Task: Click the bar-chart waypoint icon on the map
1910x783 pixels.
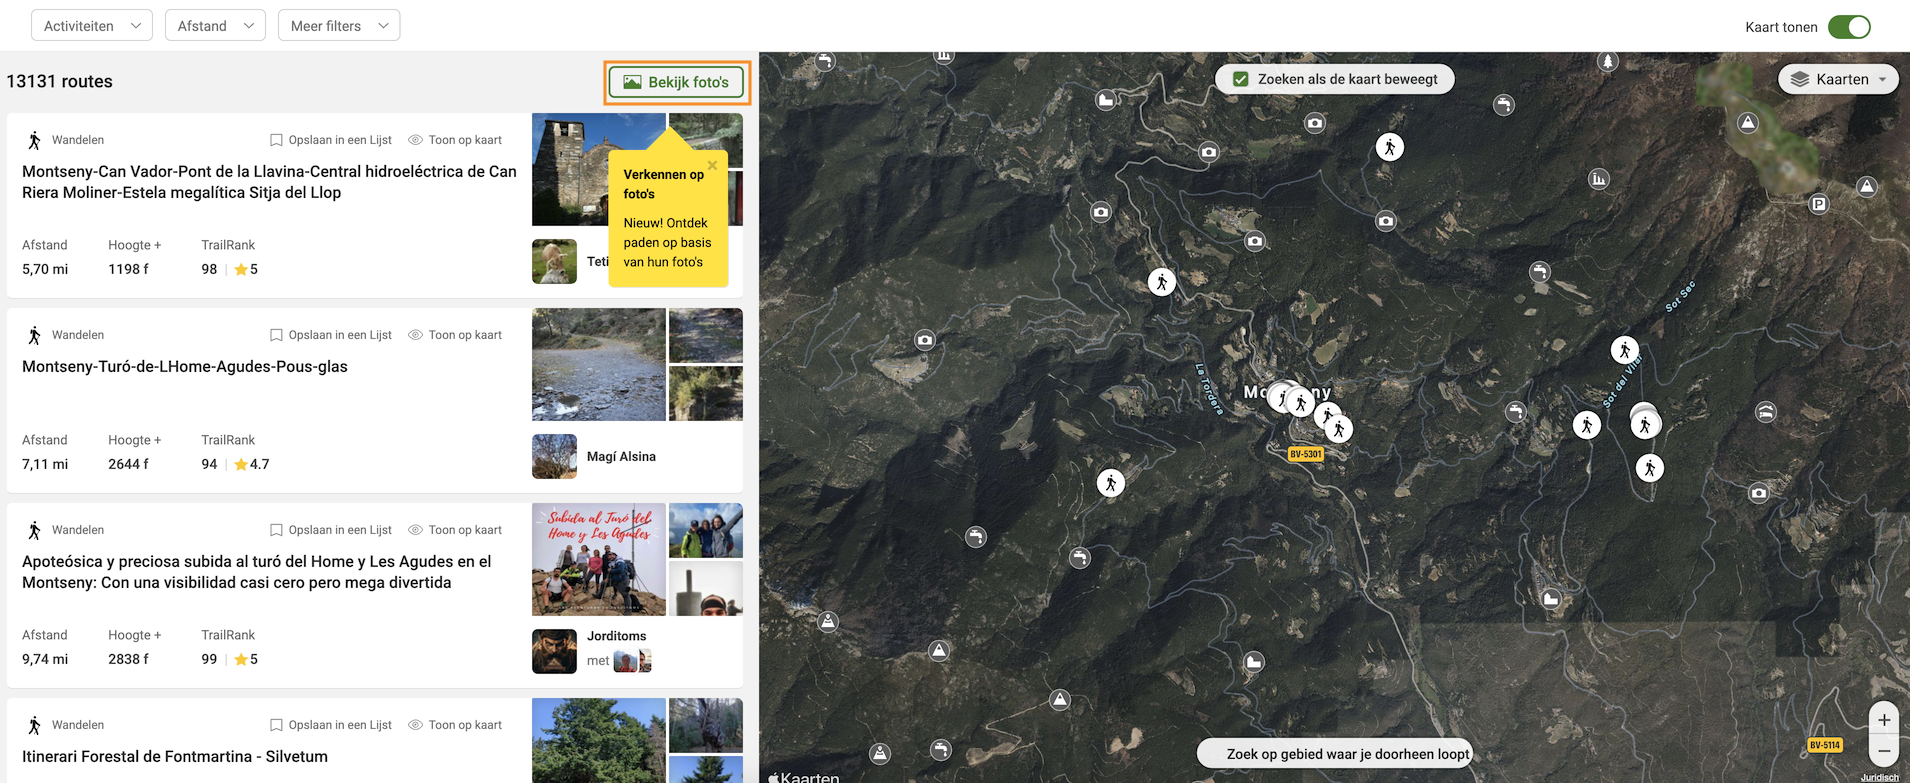Action: (1599, 180)
